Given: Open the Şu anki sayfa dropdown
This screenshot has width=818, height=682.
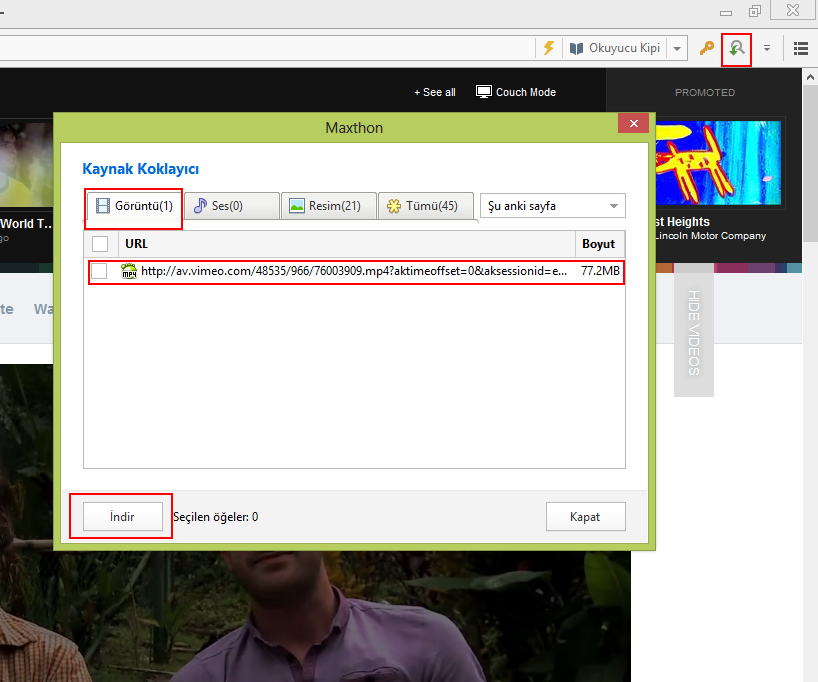Looking at the screenshot, I should pos(552,206).
